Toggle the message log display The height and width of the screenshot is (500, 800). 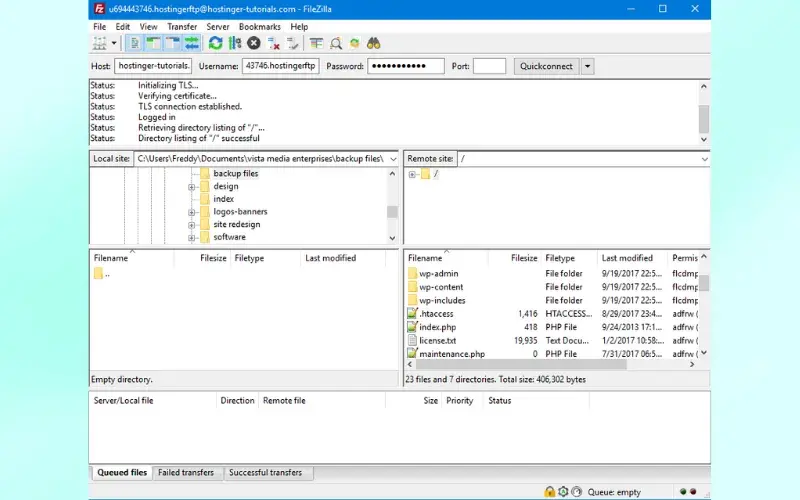point(135,43)
